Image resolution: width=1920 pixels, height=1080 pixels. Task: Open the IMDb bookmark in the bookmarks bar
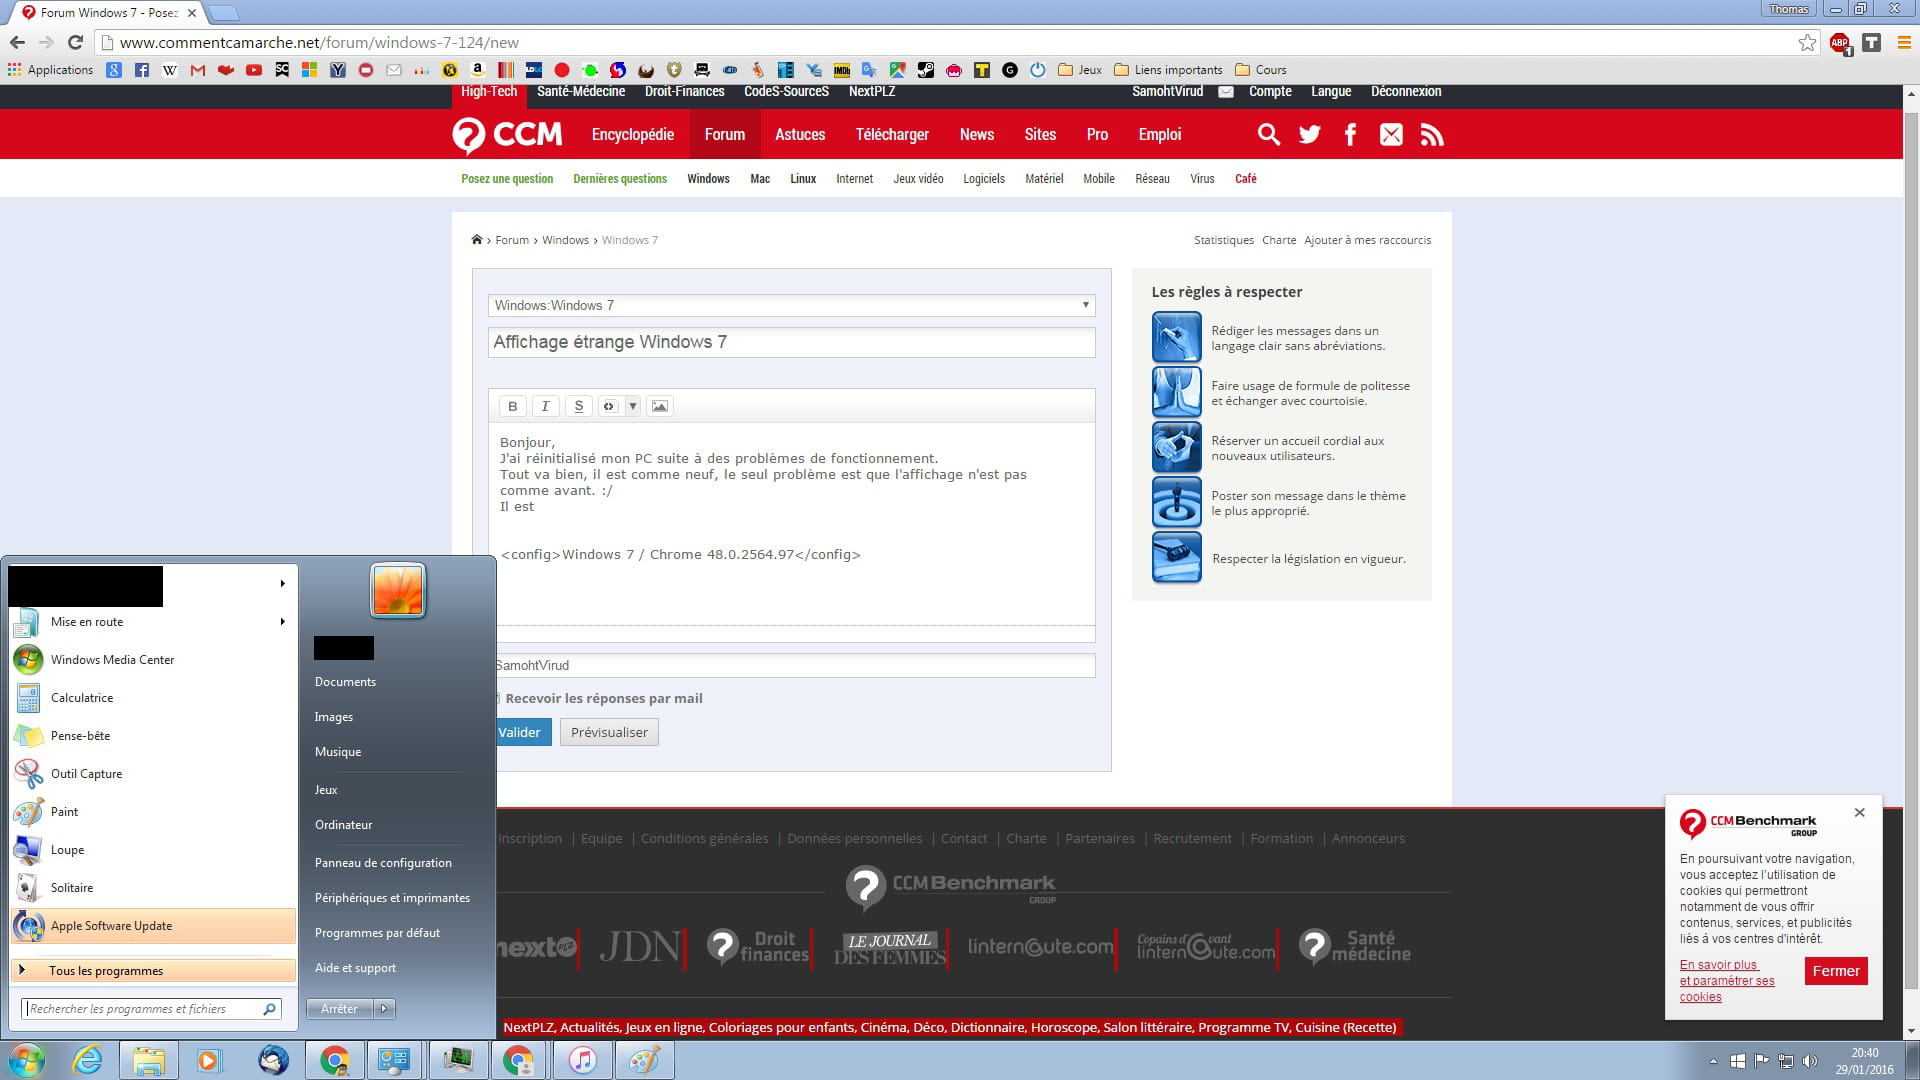click(842, 70)
